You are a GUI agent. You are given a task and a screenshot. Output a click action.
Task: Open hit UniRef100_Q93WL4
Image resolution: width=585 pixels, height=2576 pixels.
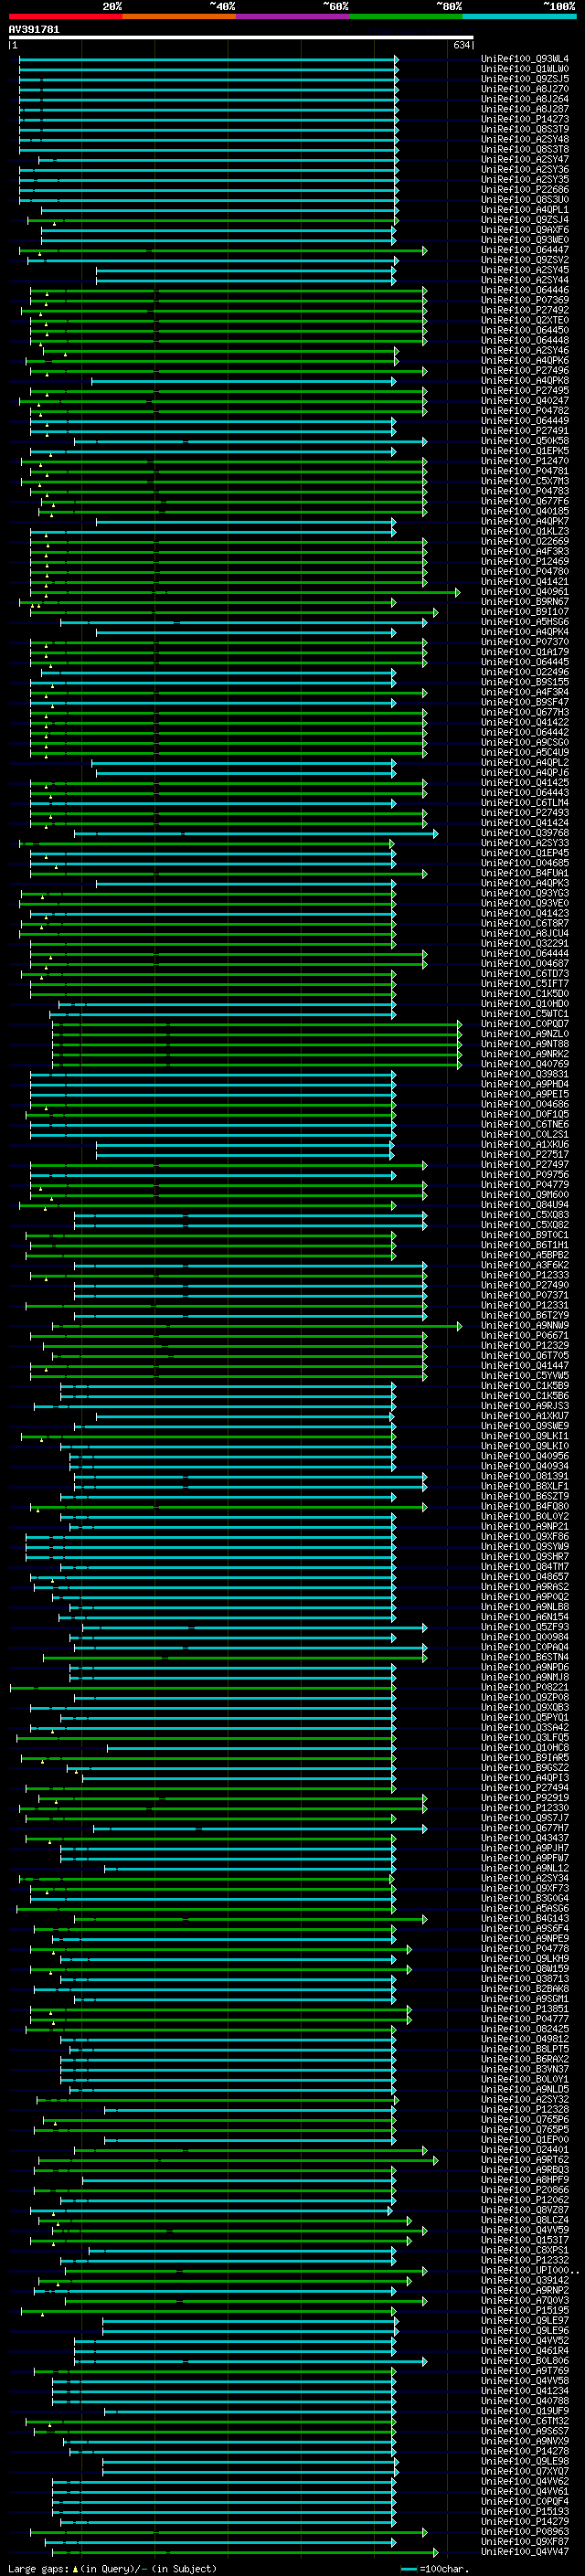525,60
